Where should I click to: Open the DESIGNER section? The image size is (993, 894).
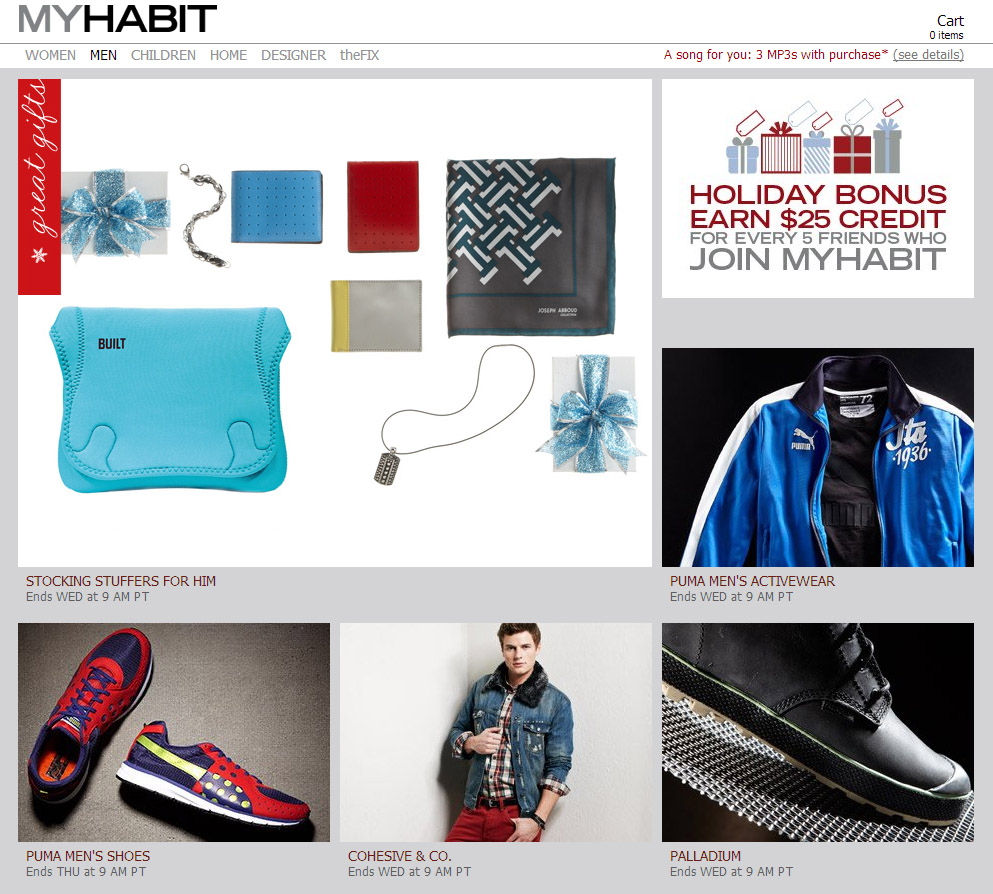click(293, 55)
